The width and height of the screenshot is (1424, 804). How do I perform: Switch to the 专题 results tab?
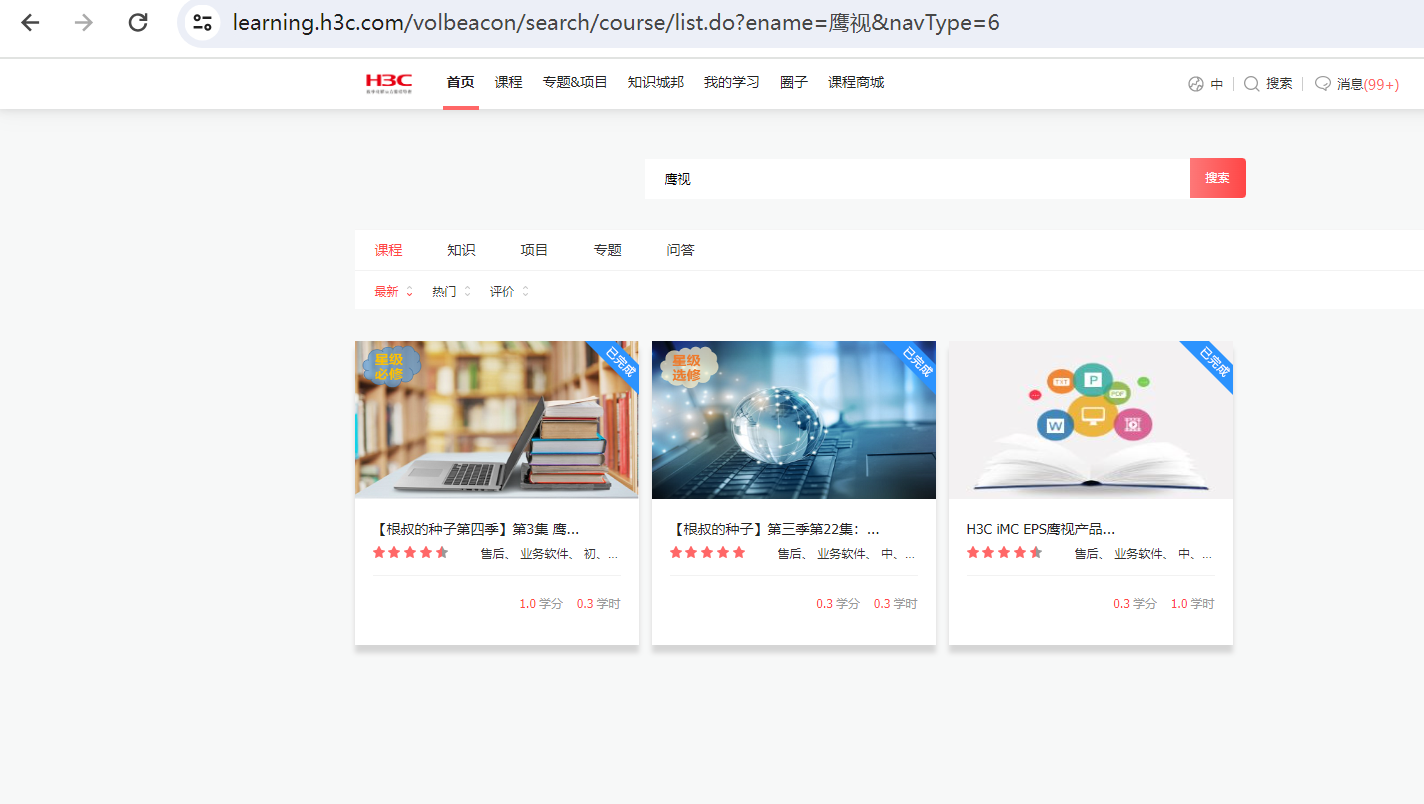click(x=607, y=250)
